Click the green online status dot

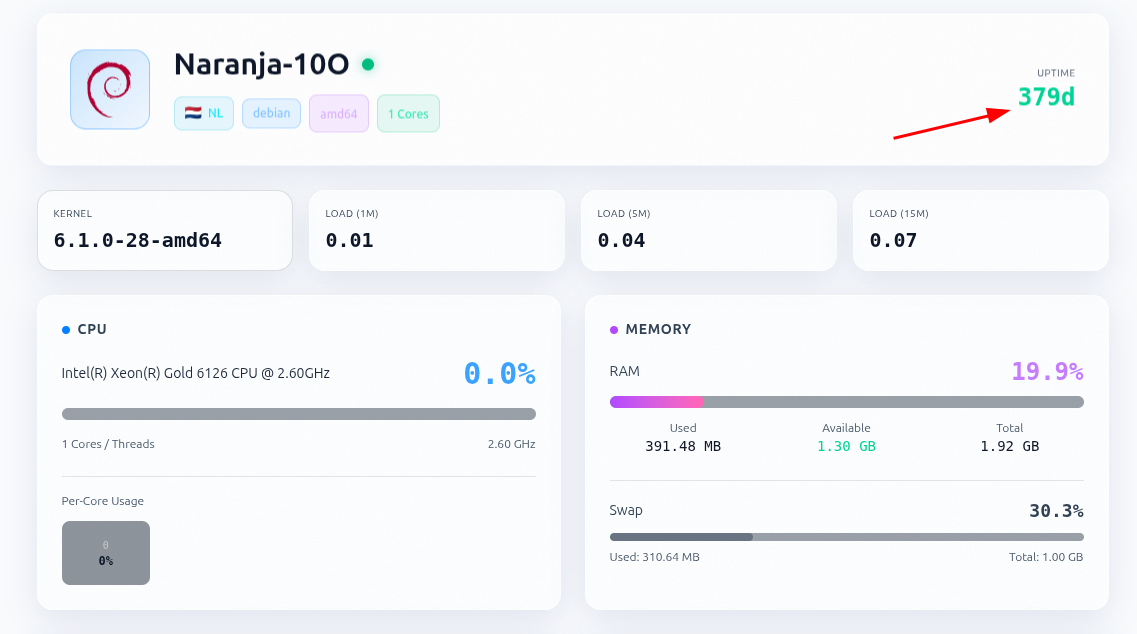click(x=368, y=65)
